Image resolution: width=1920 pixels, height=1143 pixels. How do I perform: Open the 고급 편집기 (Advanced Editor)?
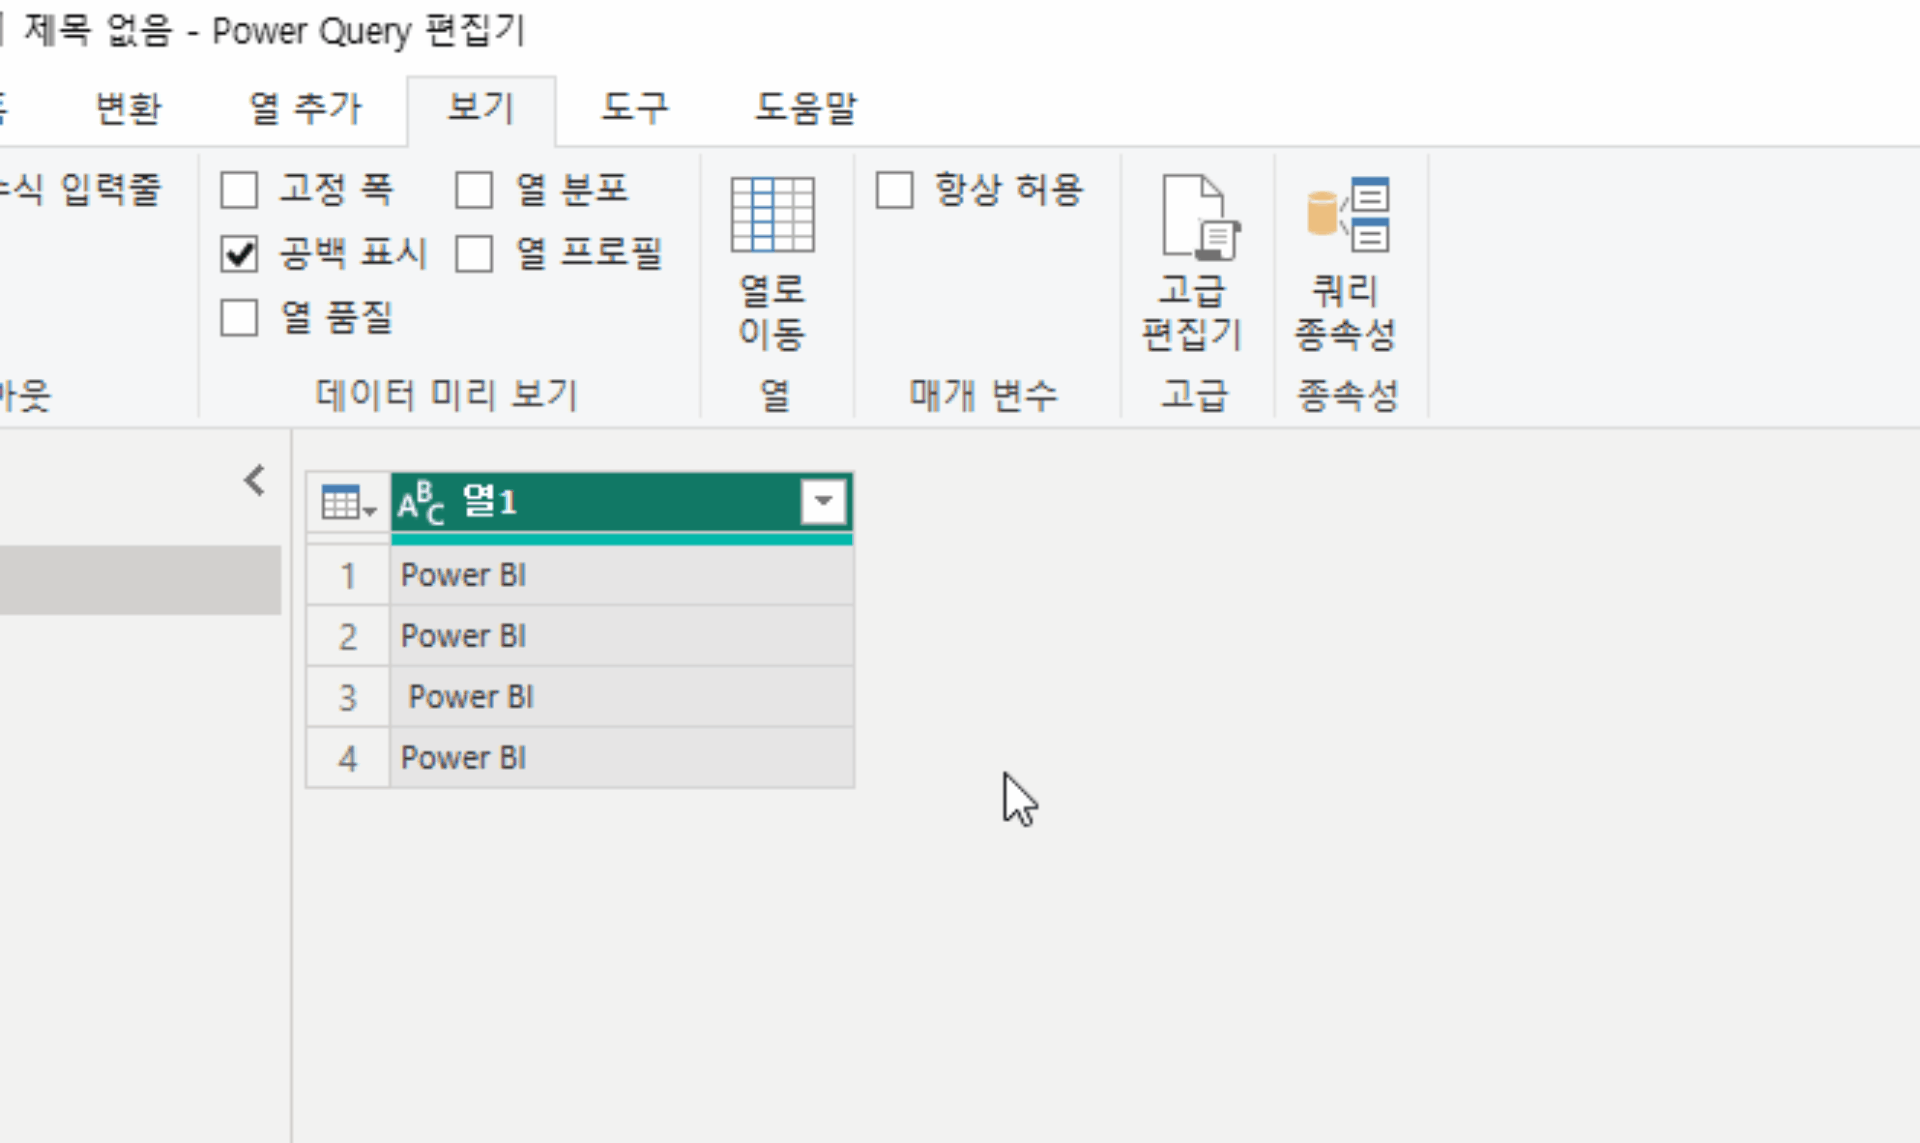point(1194,264)
